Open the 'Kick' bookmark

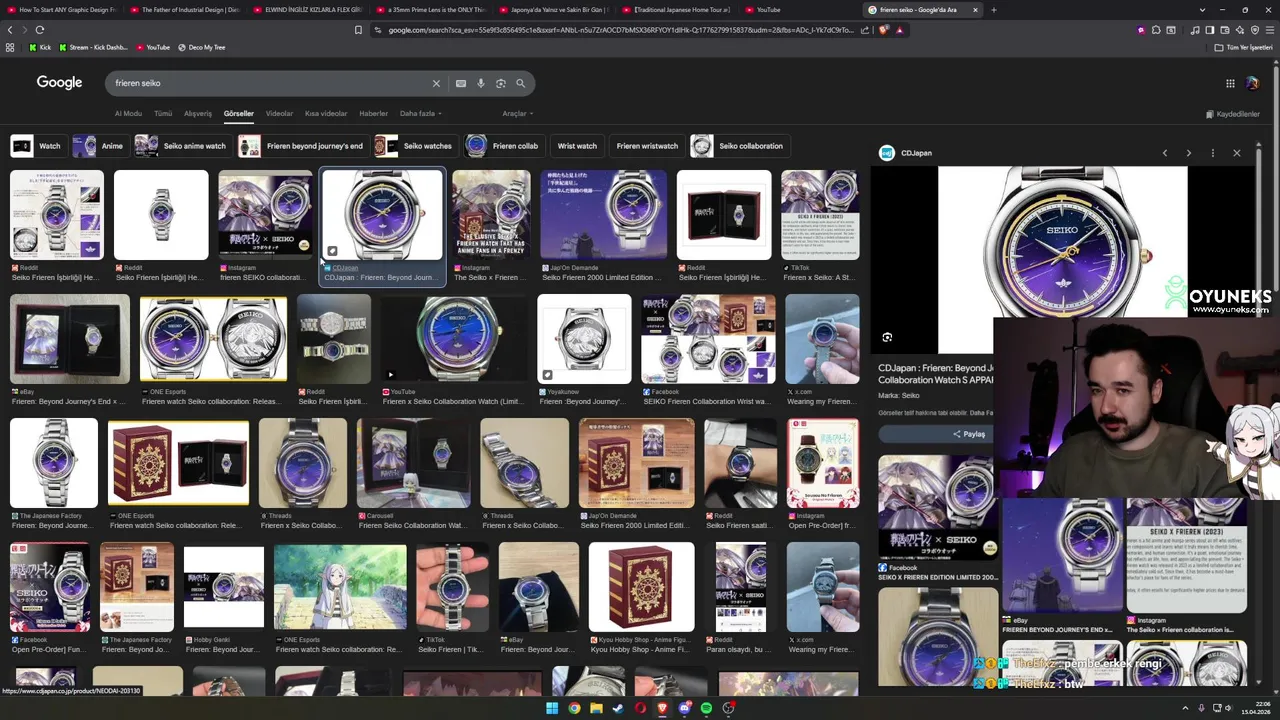click(x=40, y=47)
